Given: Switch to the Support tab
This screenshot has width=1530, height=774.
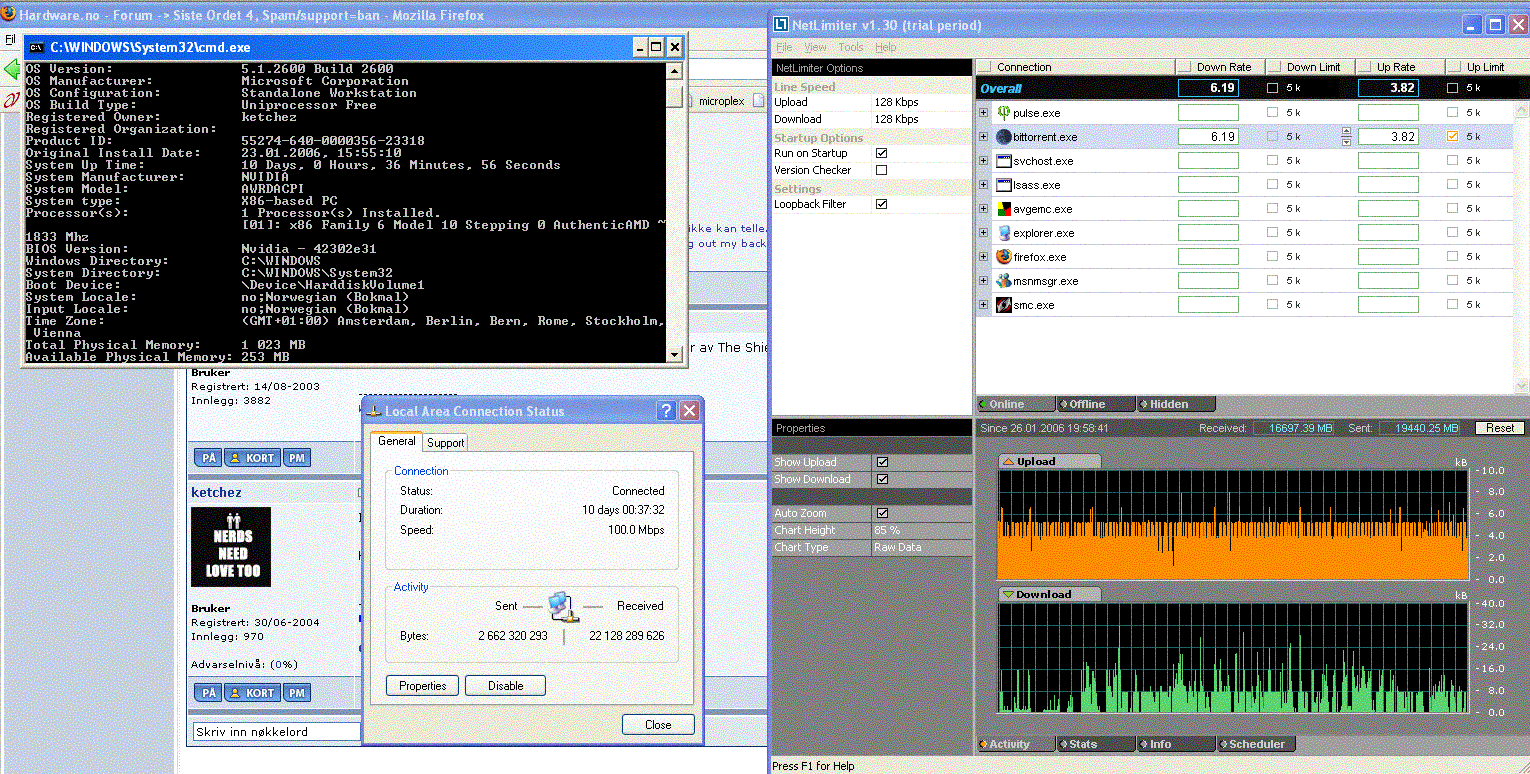Looking at the screenshot, I should pyautogui.click(x=445, y=442).
